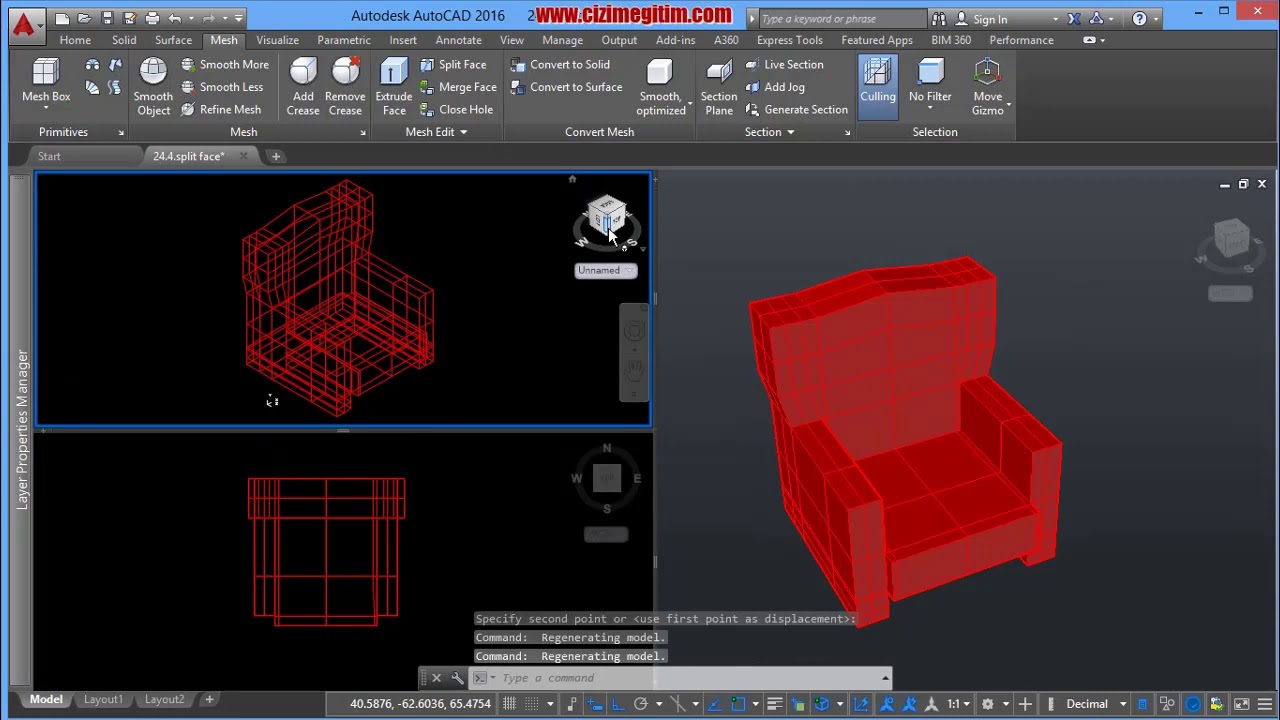Click the search keyword input field
This screenshot has height=720, width=1280.
[x=842, y=19]
